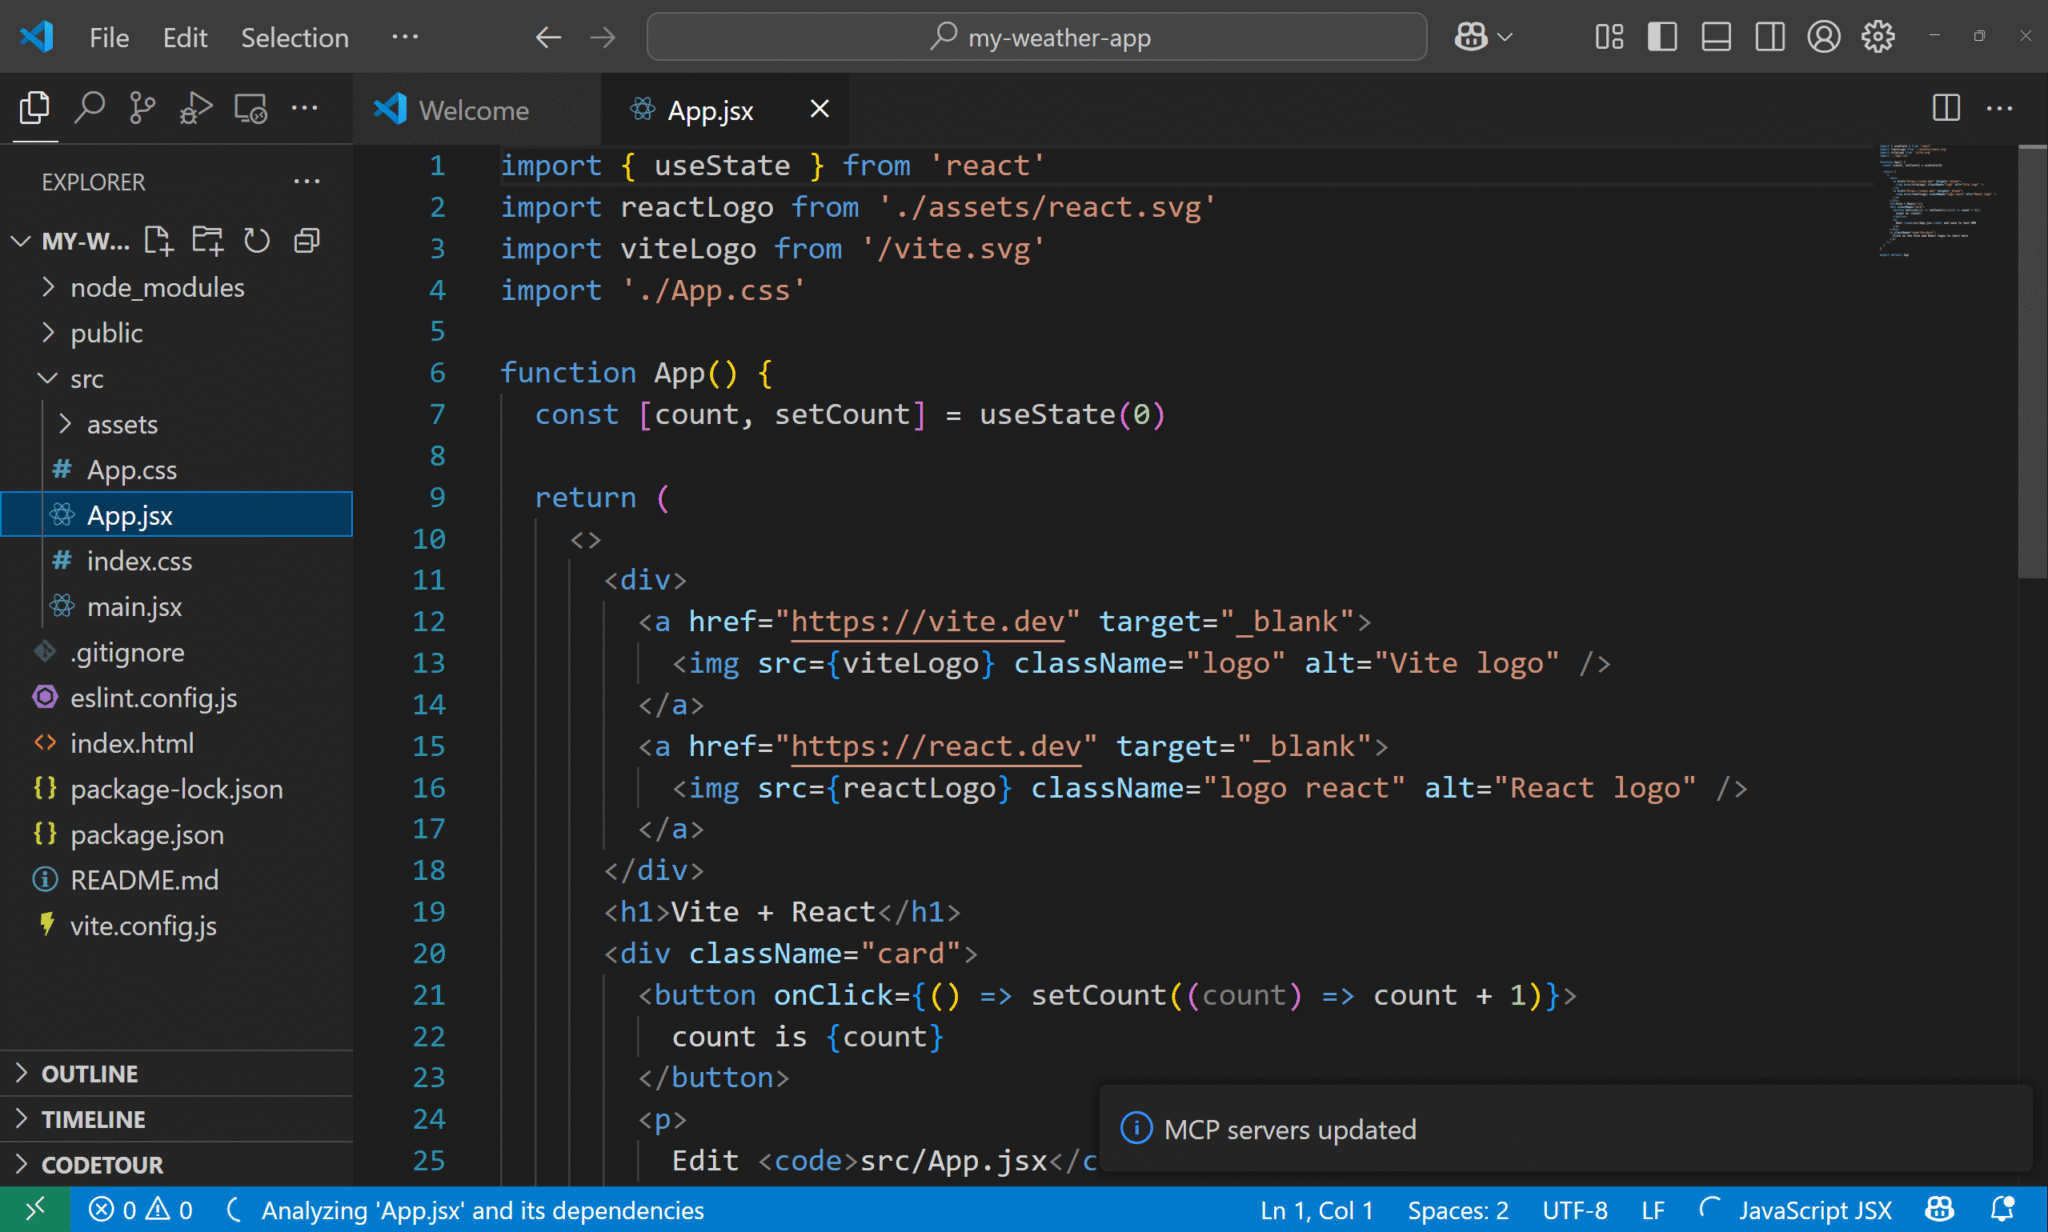Open Run and Debug panel
Image resolution: width=2048 pixels, height=1232 pixels.
(196, 106)
